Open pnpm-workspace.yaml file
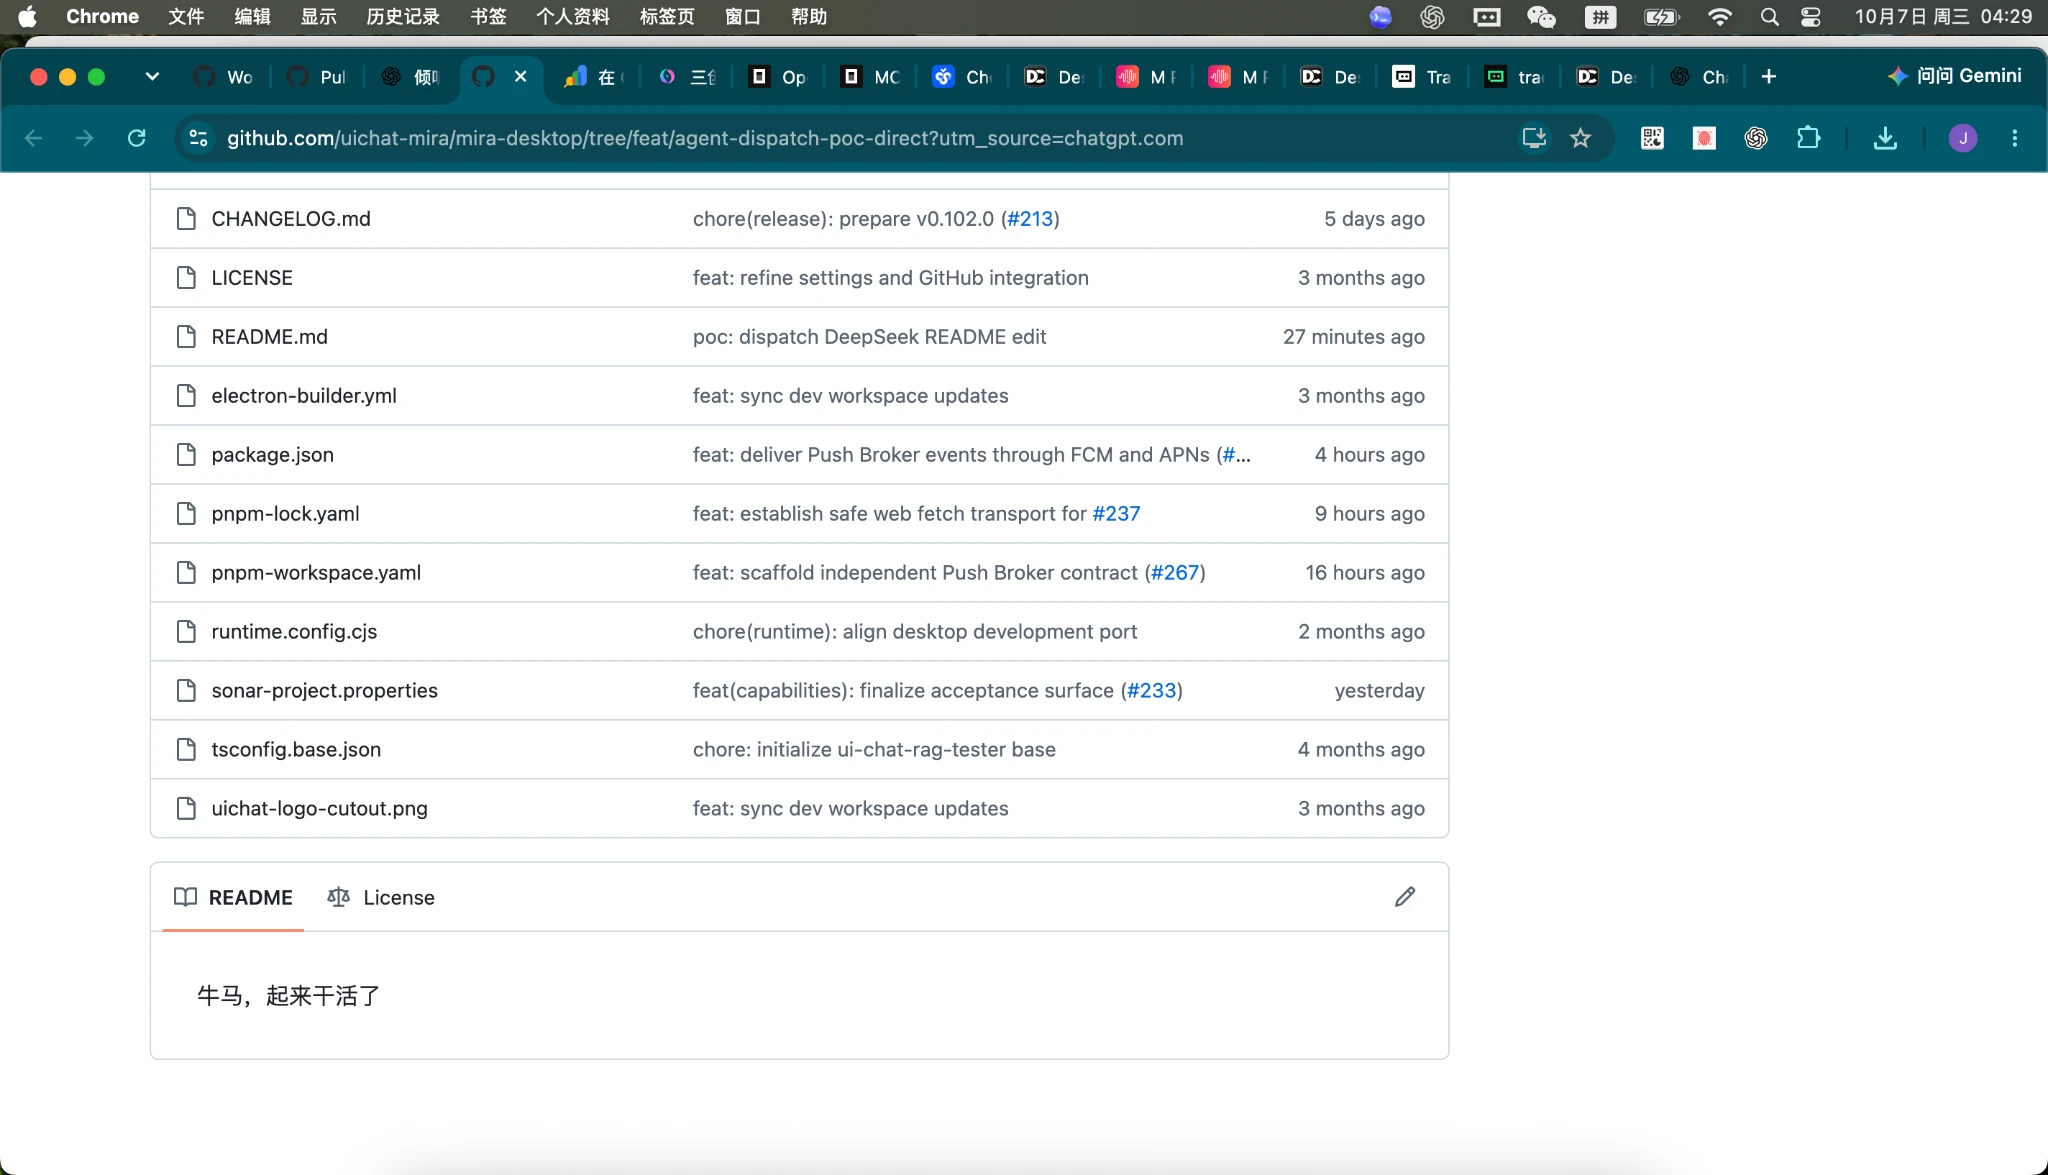 point(316,573)
